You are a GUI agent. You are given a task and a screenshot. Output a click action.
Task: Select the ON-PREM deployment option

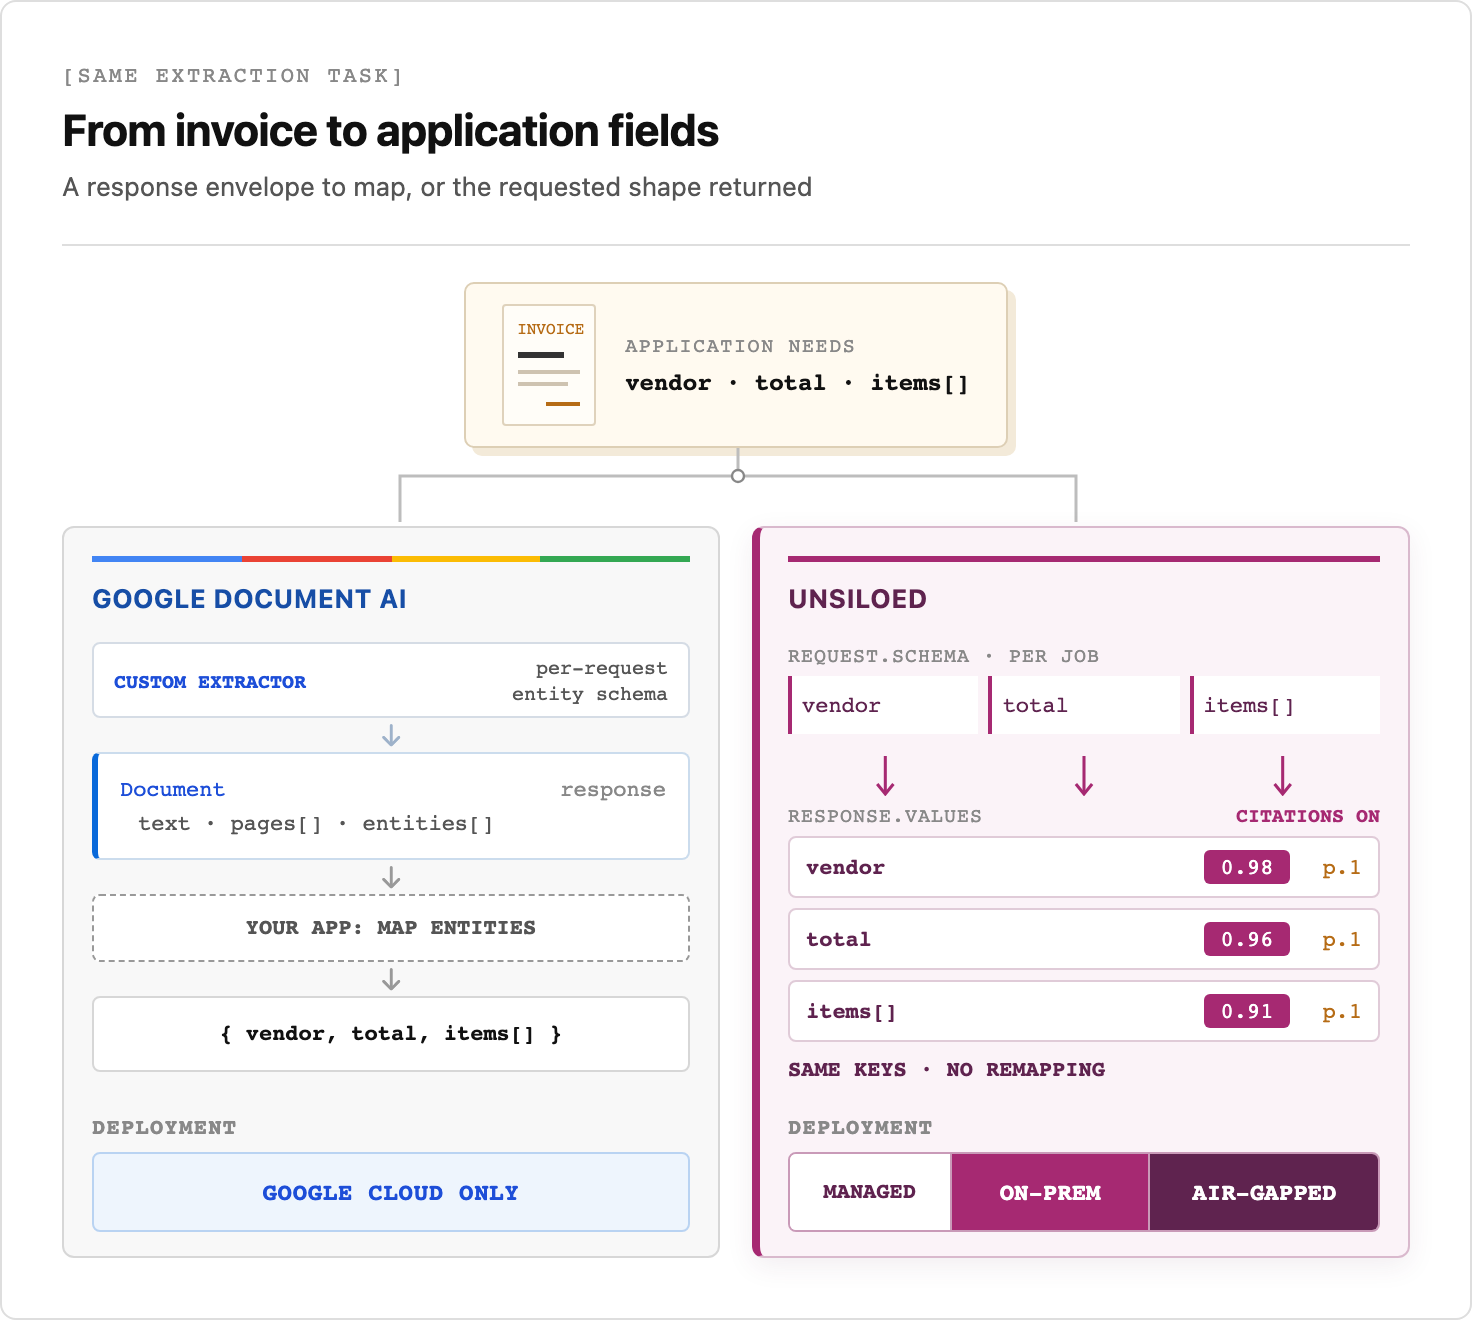point(1050,1192)
